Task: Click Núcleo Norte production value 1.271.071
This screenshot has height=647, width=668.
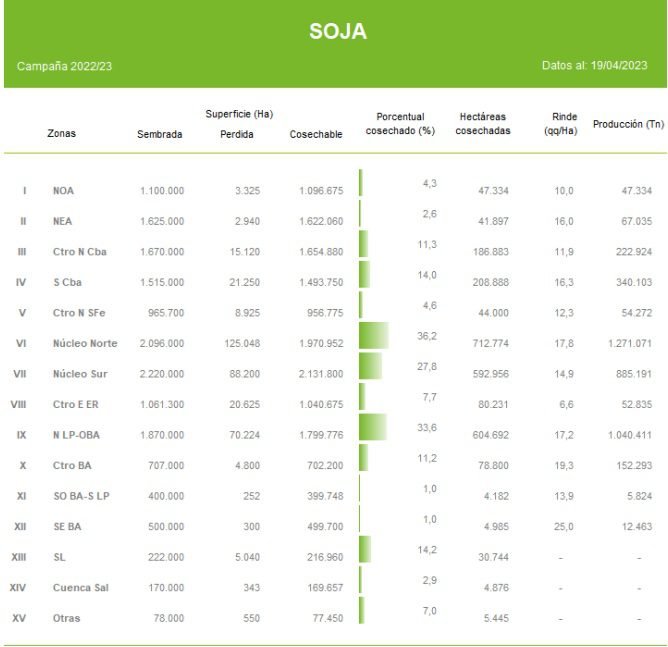Action: click(628, 344)
